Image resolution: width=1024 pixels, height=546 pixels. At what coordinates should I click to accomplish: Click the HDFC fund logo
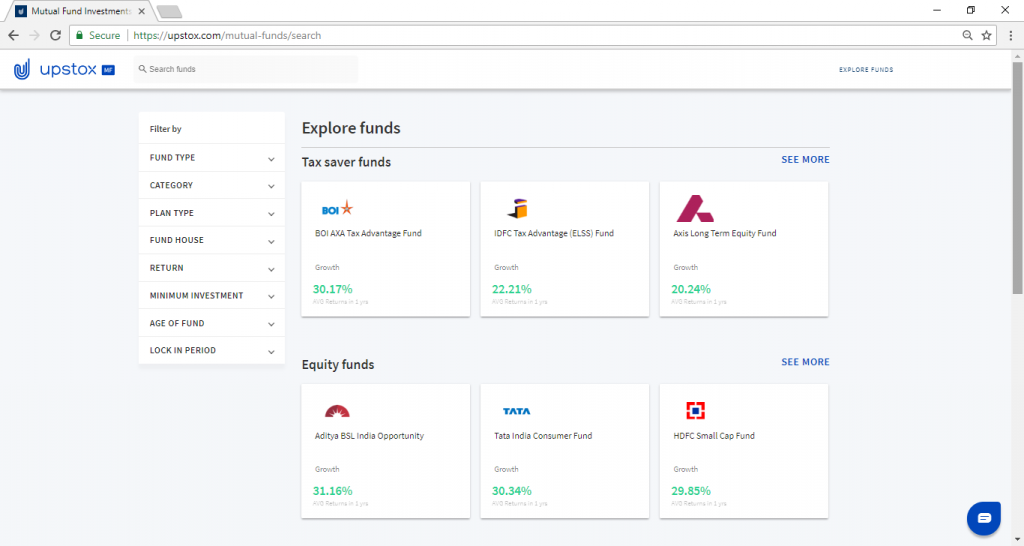[696, 411]
